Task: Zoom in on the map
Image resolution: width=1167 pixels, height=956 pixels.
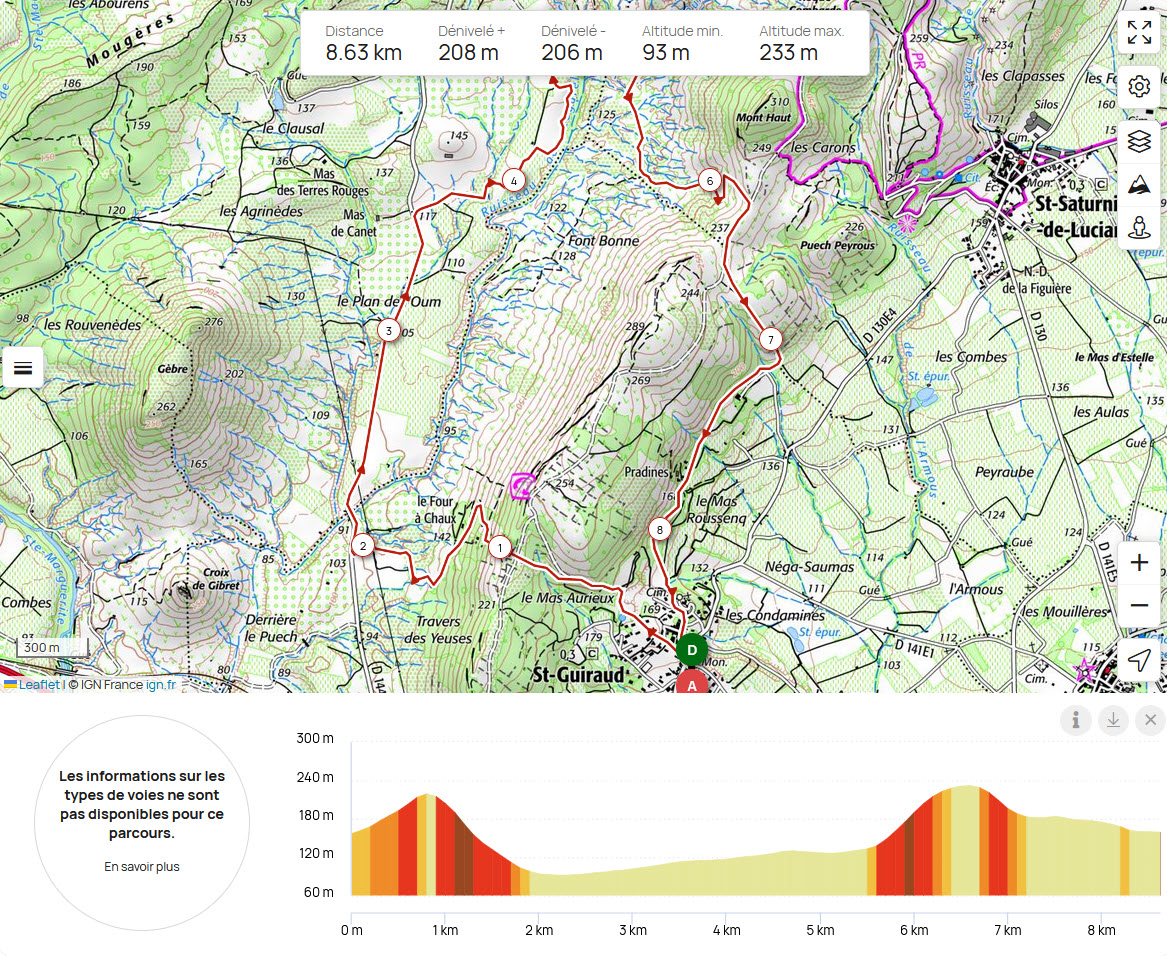Action: (1139, 563)
